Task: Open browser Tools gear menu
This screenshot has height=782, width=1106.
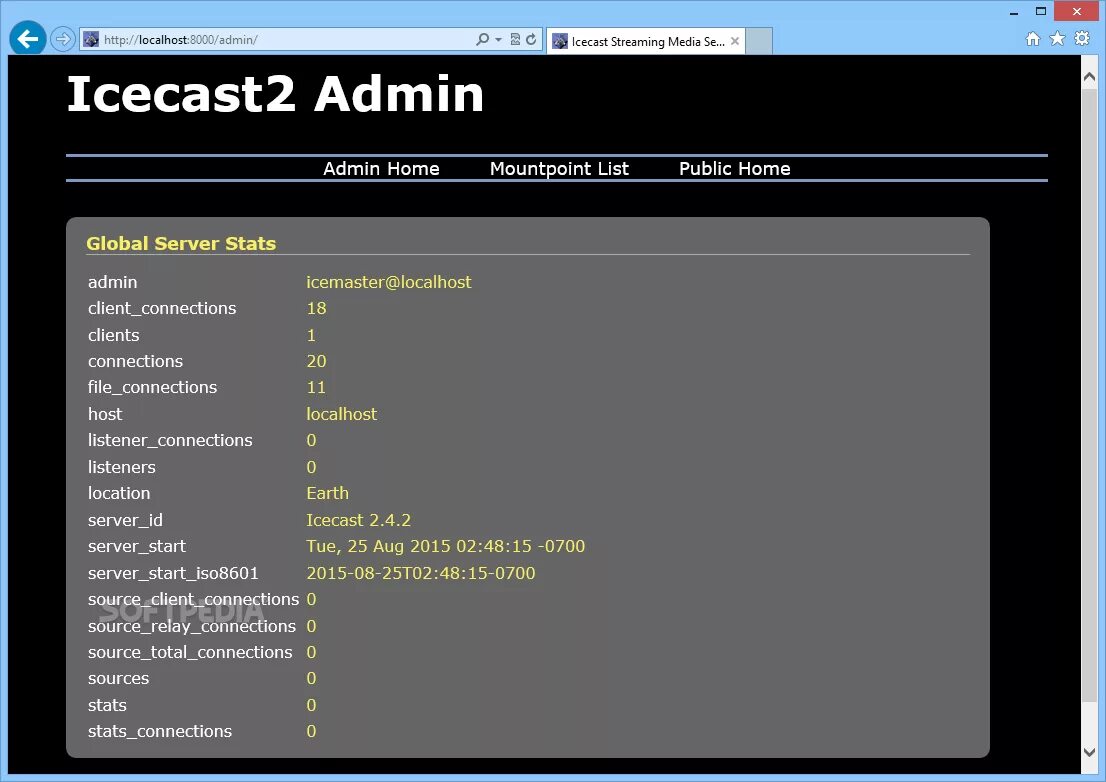Action: coord(1082,38)
